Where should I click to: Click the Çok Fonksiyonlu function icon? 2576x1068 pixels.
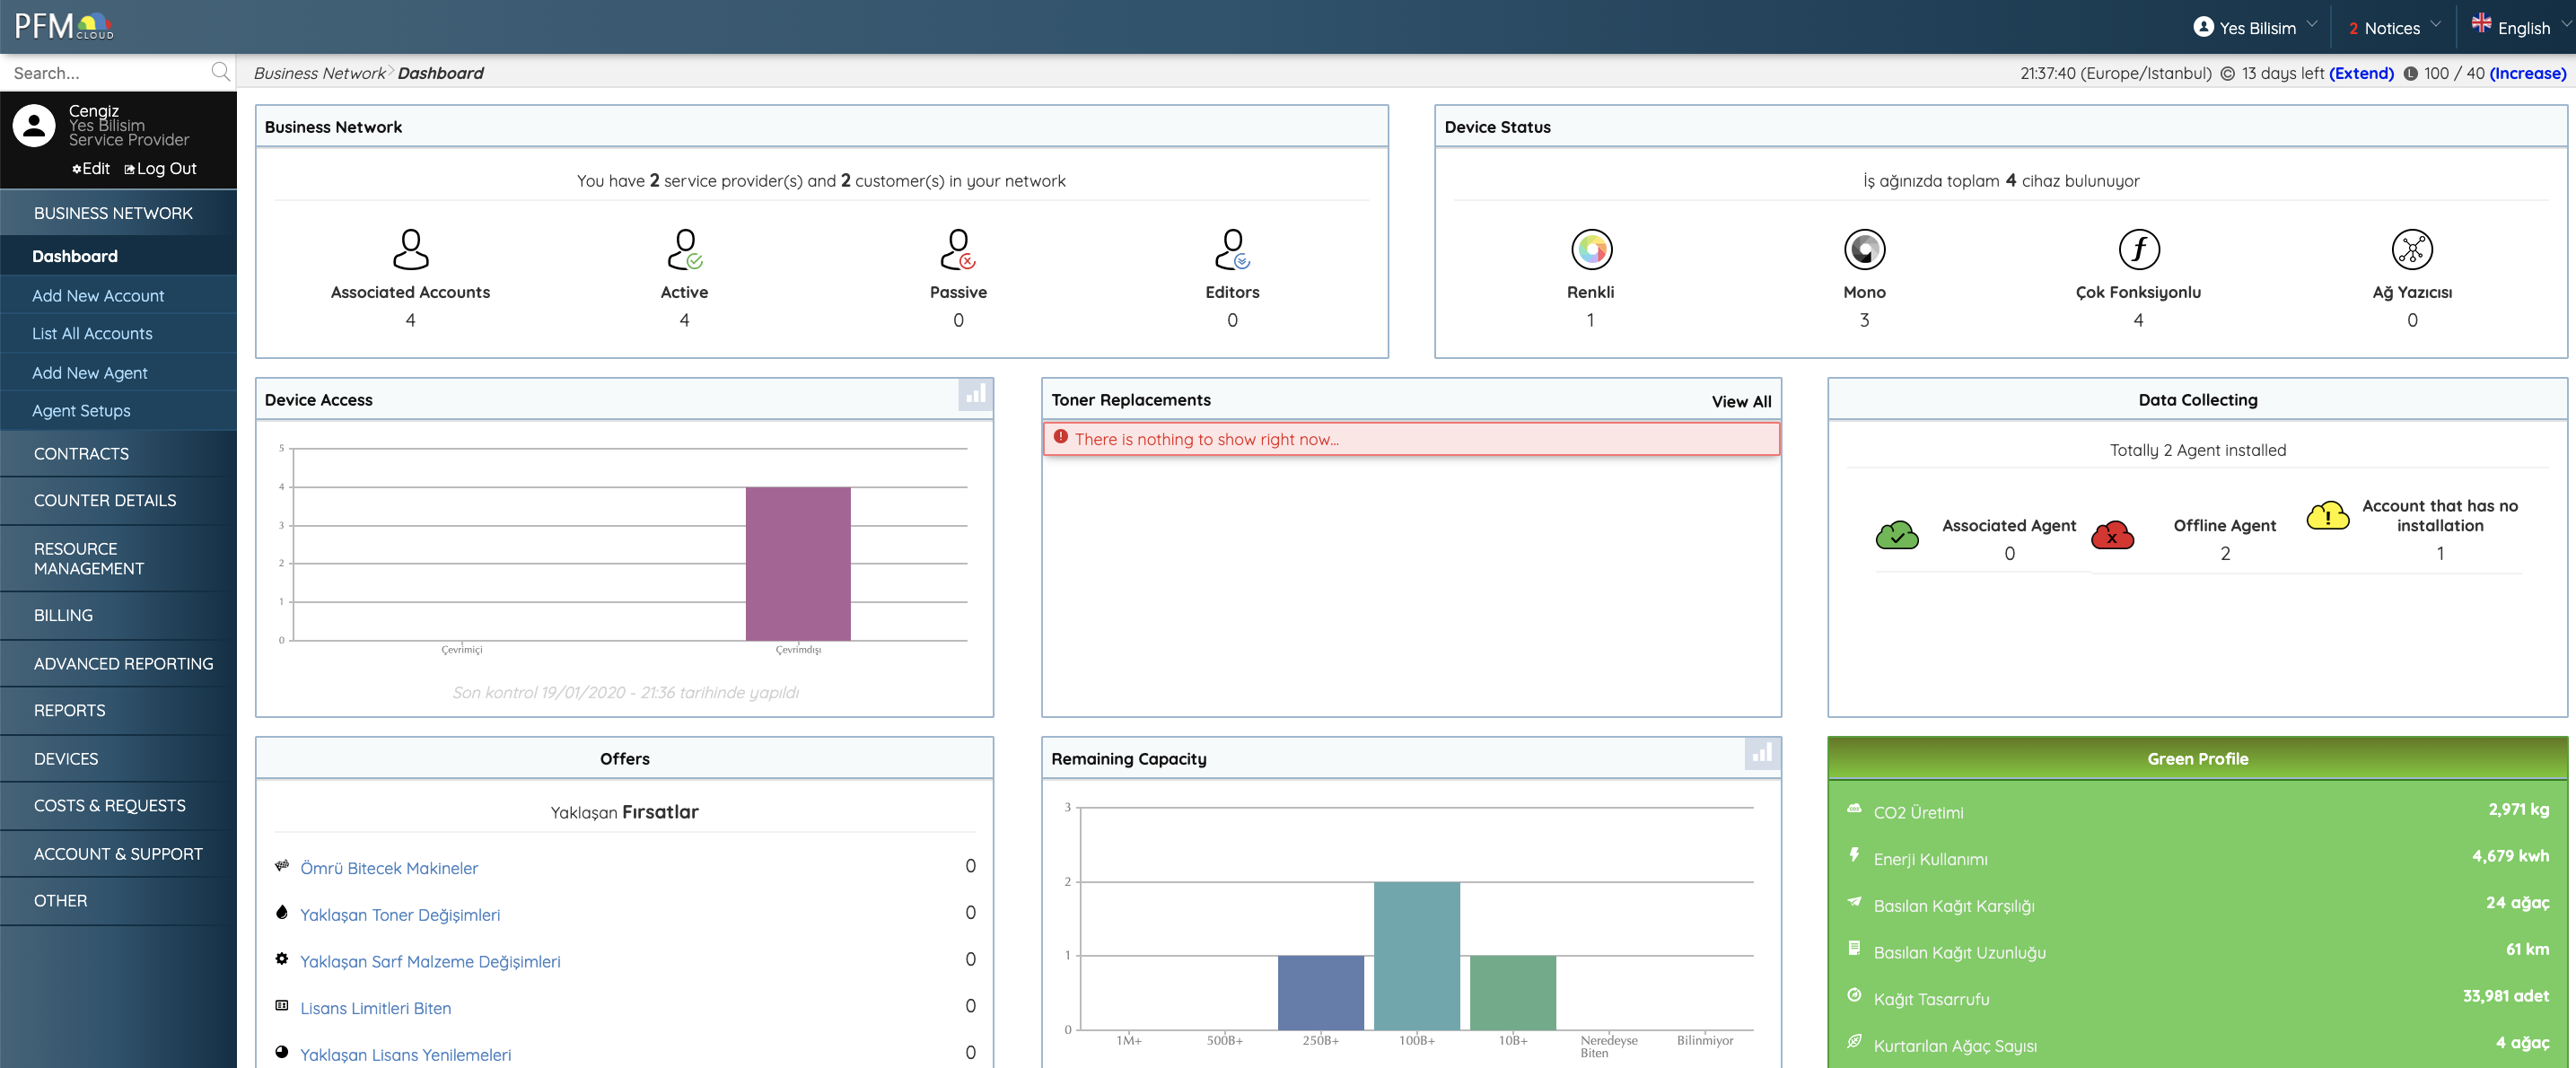pos(2138,250)
